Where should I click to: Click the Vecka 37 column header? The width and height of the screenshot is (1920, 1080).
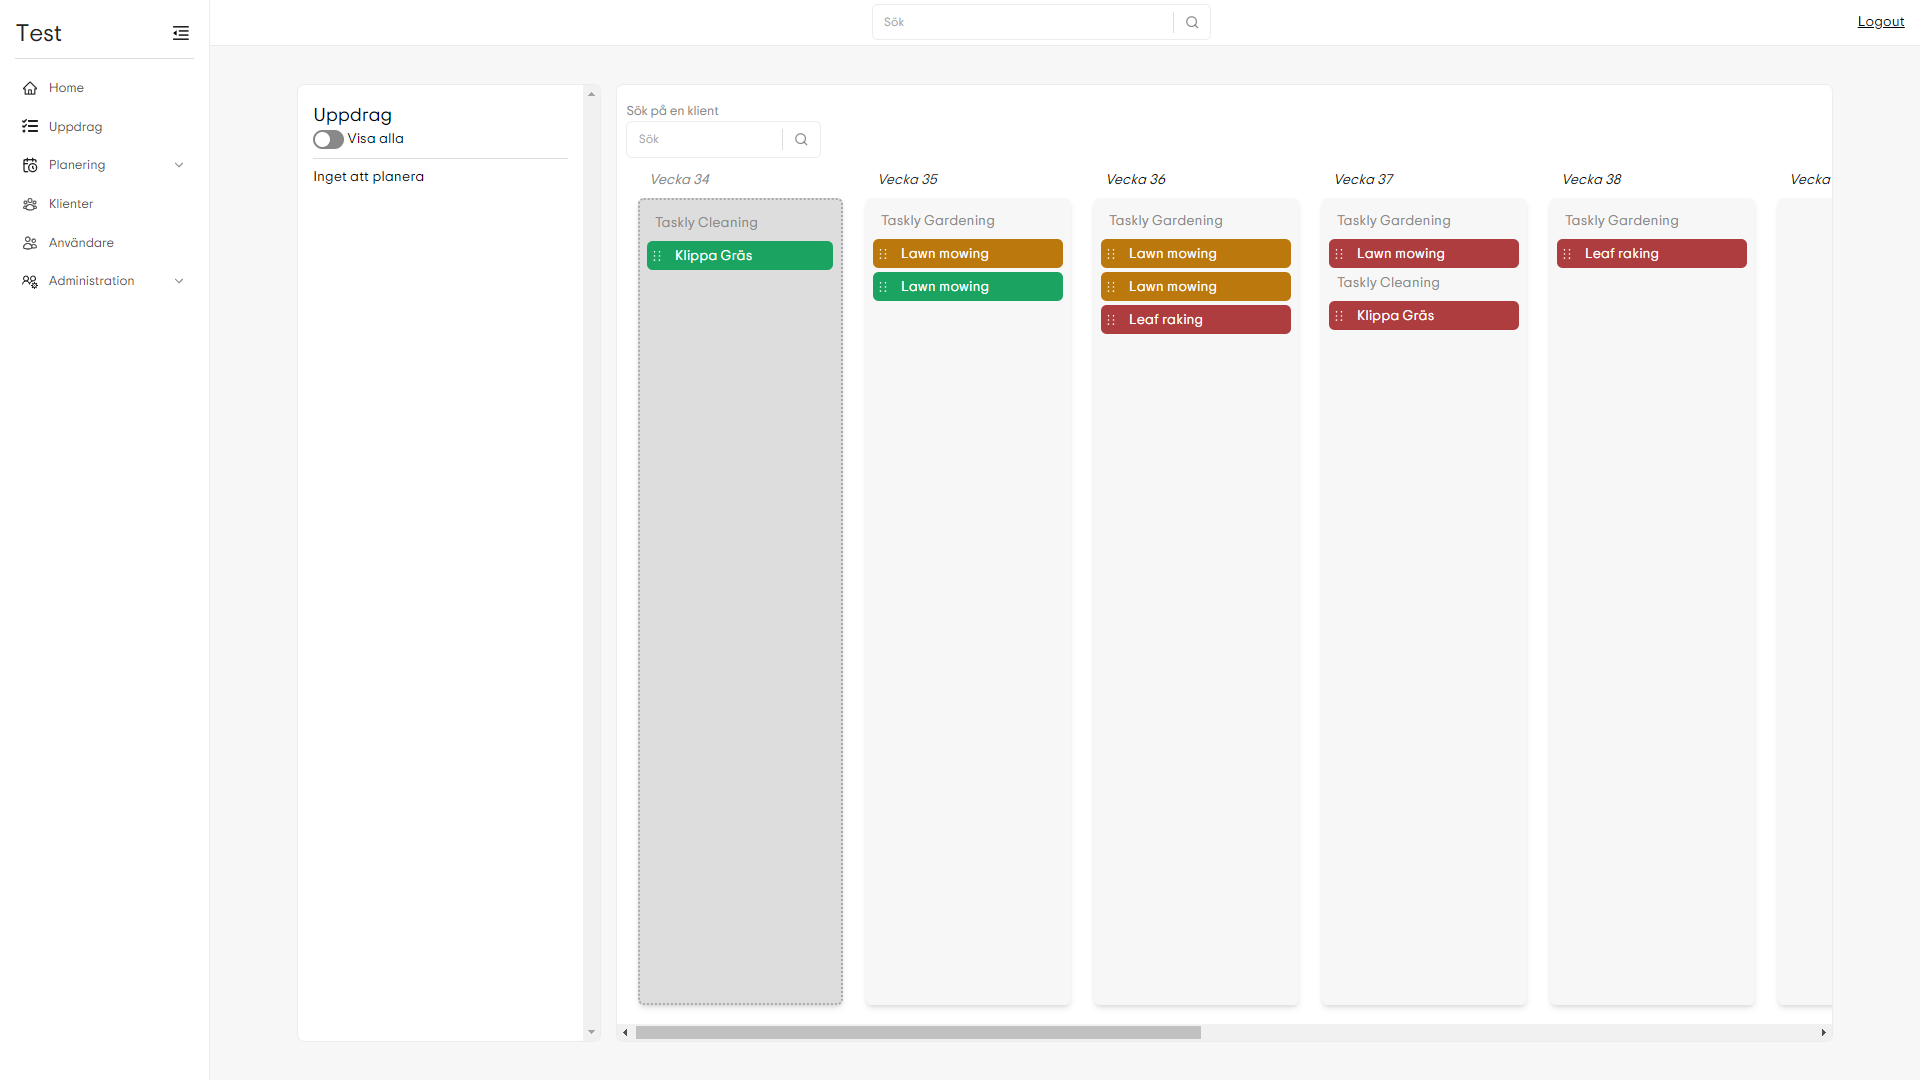1364,180
